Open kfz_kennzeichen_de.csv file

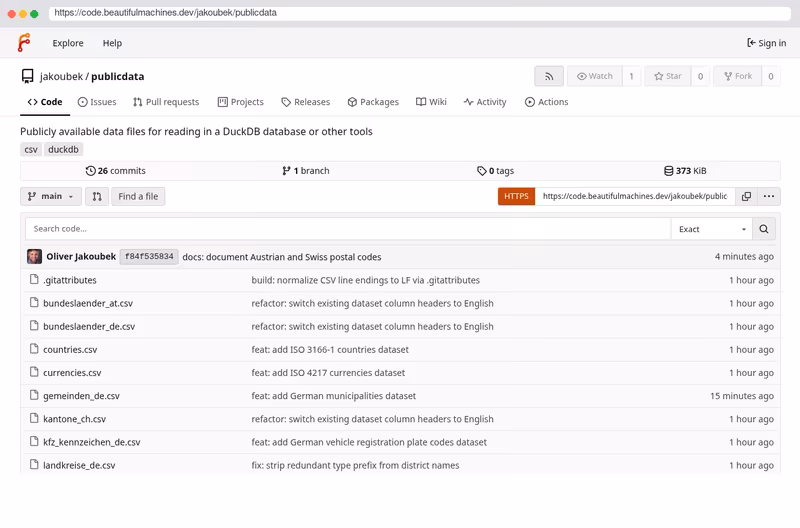91,442
